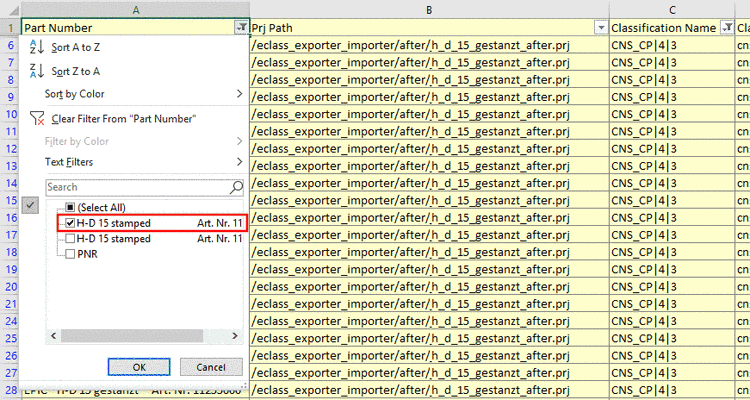Open the Classification Name filter dropdown
The width and height of the screenshot is (750, 400).
pos(726,28)
